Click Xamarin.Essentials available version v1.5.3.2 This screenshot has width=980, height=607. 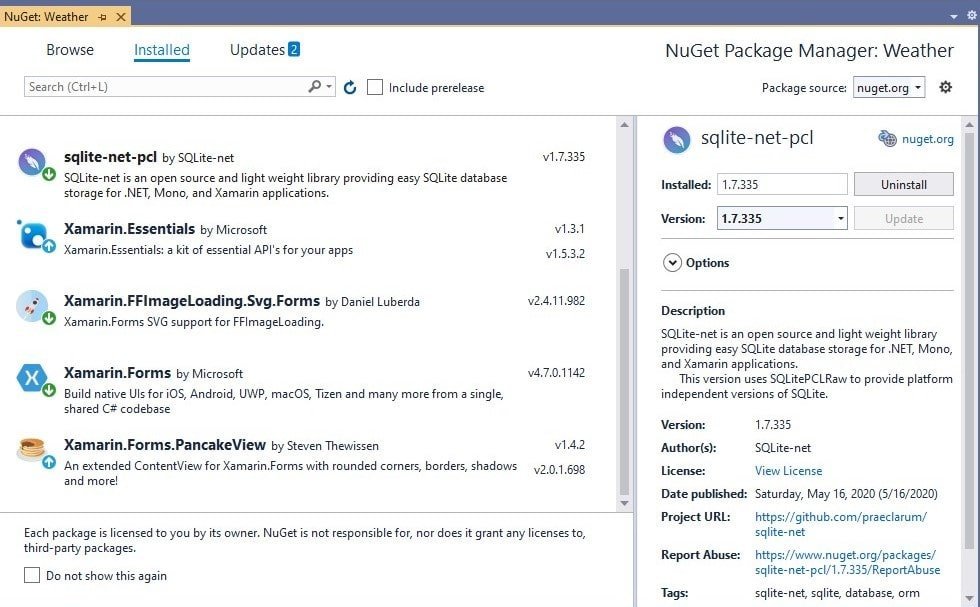point(565,254)
